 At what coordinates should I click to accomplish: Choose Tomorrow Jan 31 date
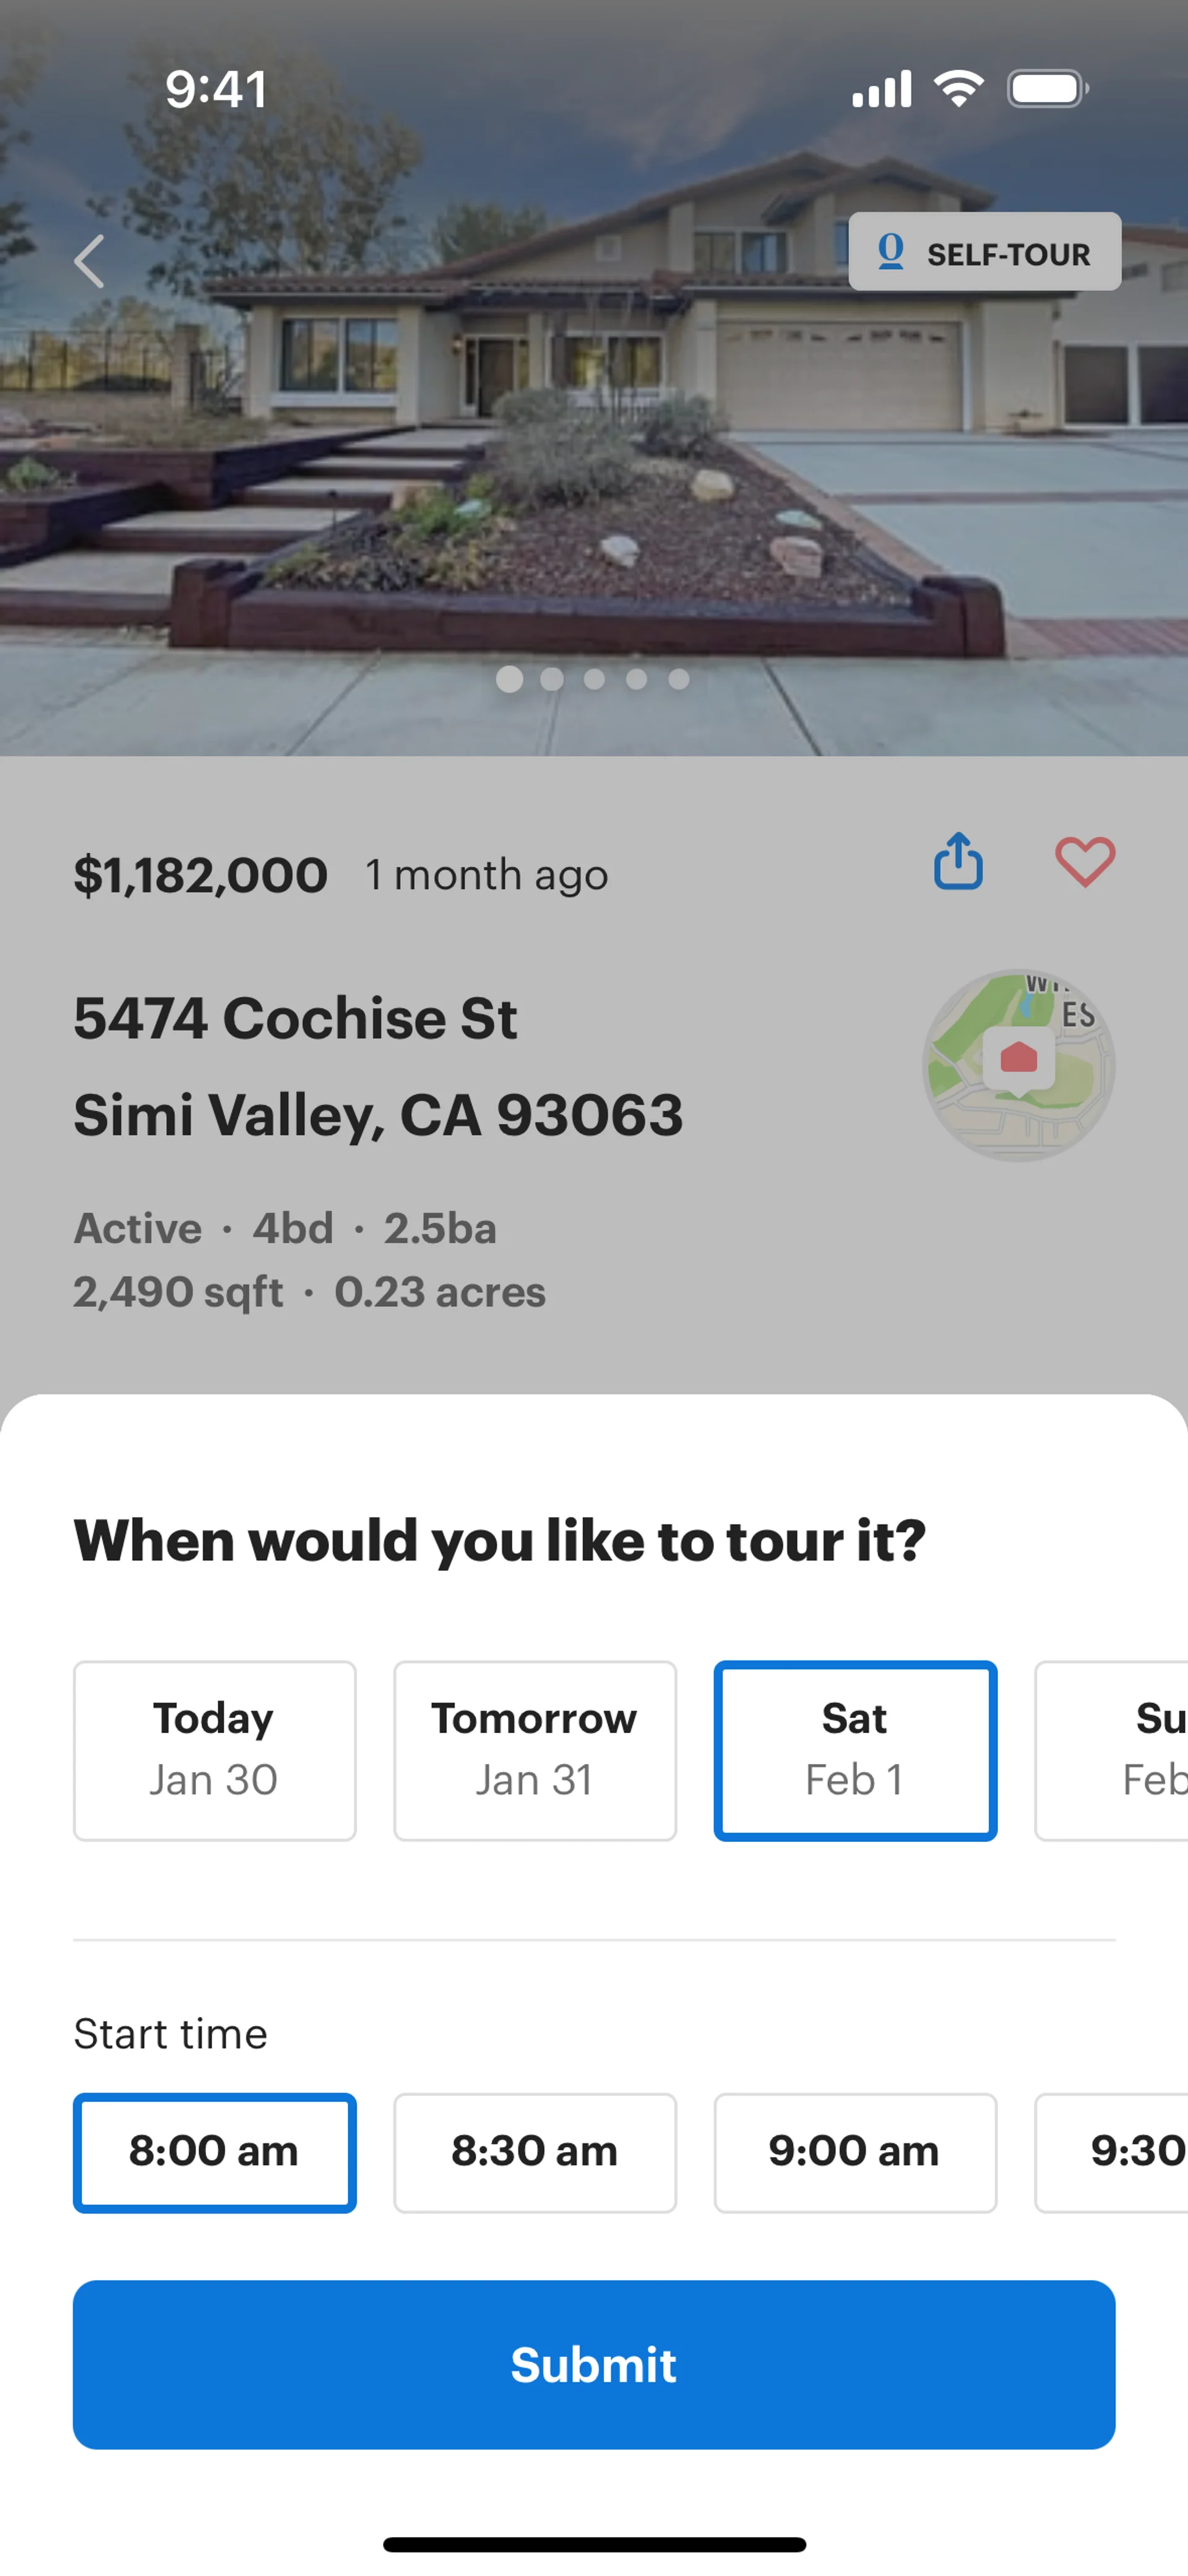tap(534, 1750)
